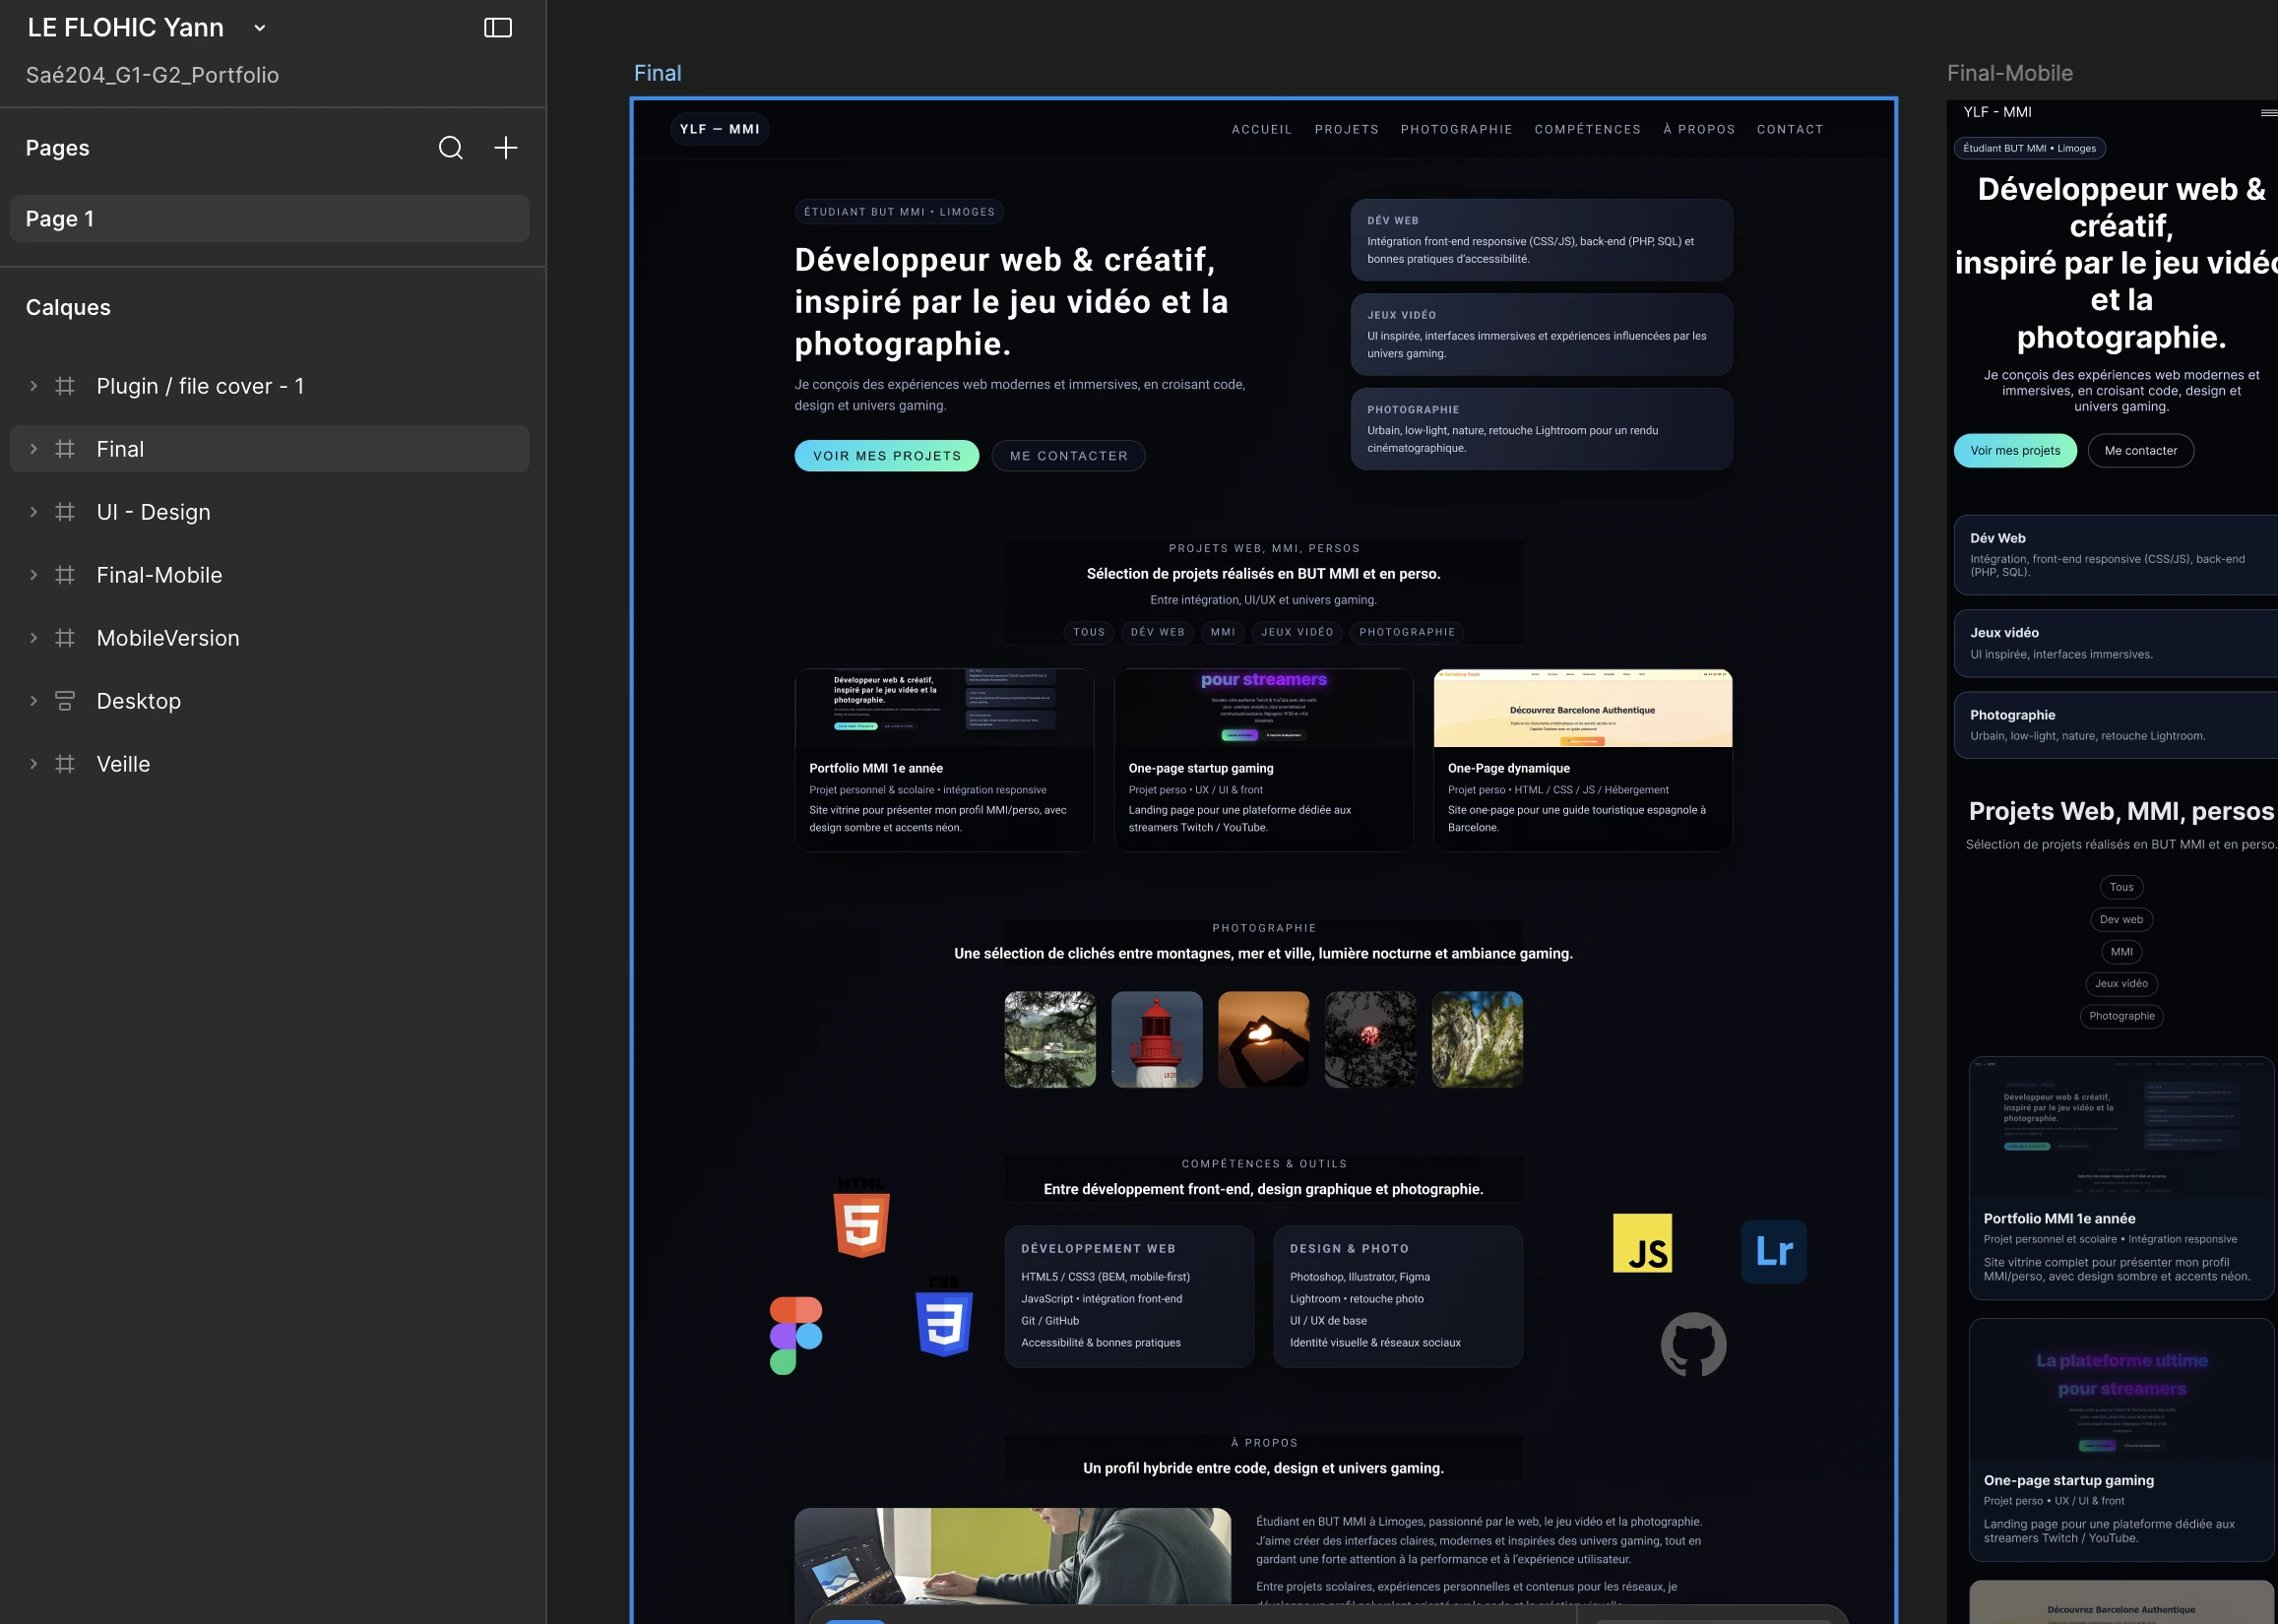Click frame icon of UI - Design layer
This screenshot has height=1624, width=2278.
(65, 512)
